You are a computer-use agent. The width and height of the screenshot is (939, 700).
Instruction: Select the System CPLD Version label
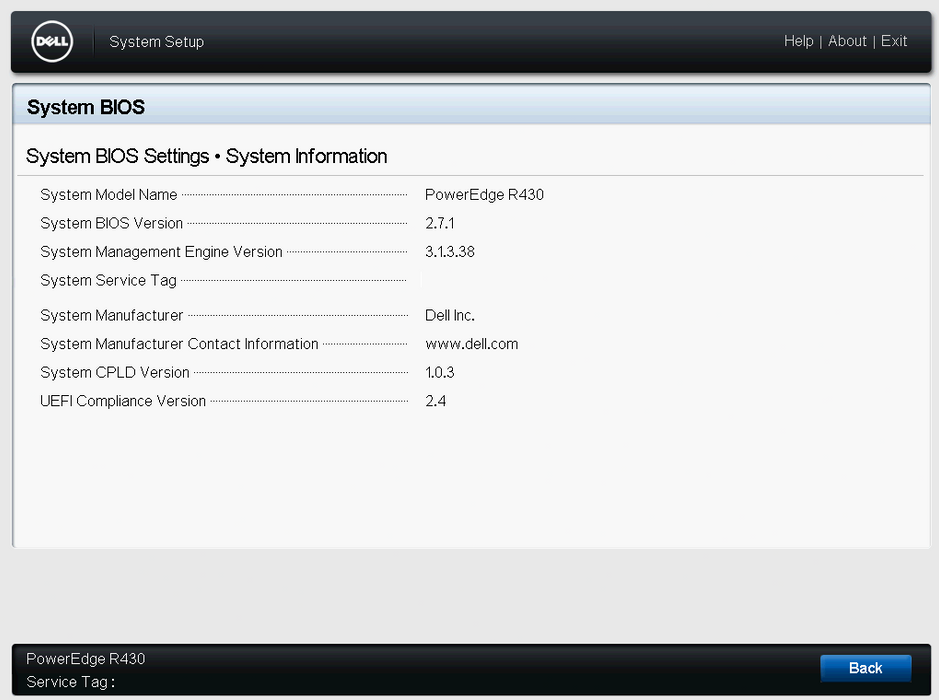pyautogui.click(x=114, y=372)
